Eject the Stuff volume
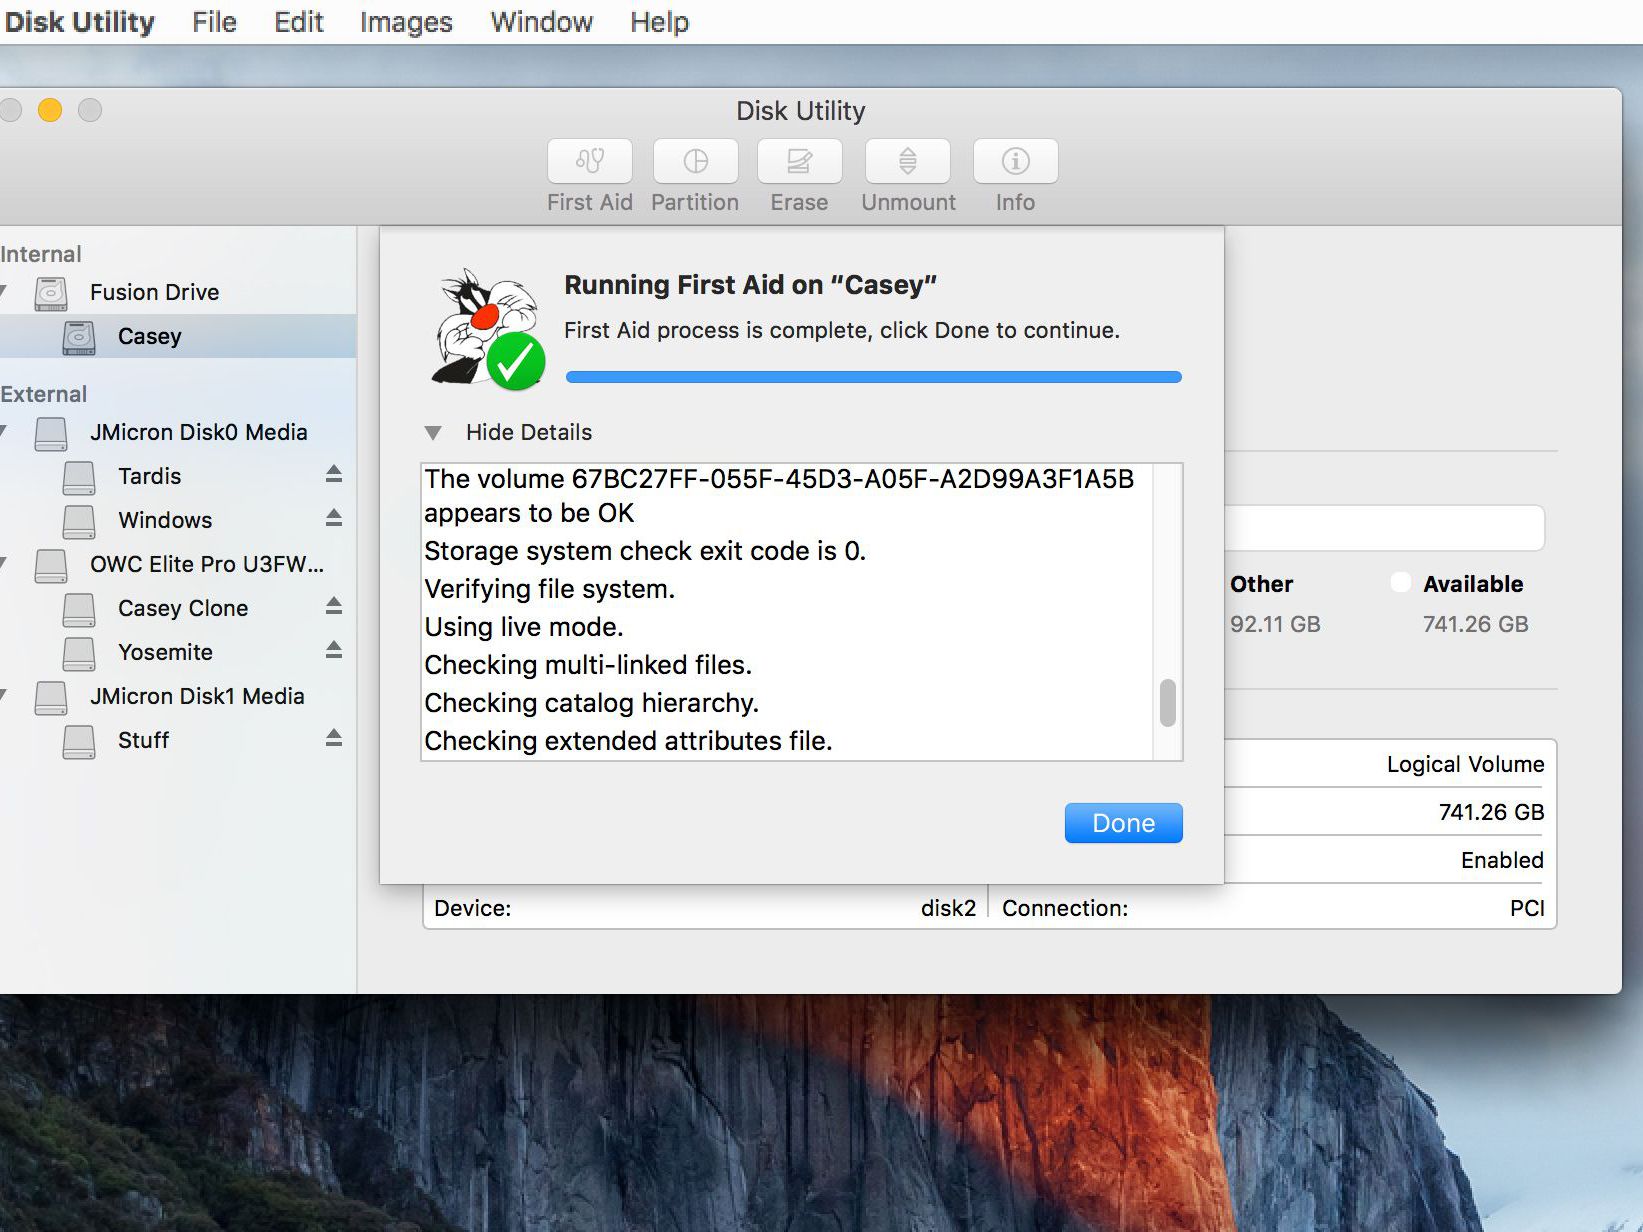This screenshot has width=1643, height=1232. pyautogui.click(x=334, y=739)
